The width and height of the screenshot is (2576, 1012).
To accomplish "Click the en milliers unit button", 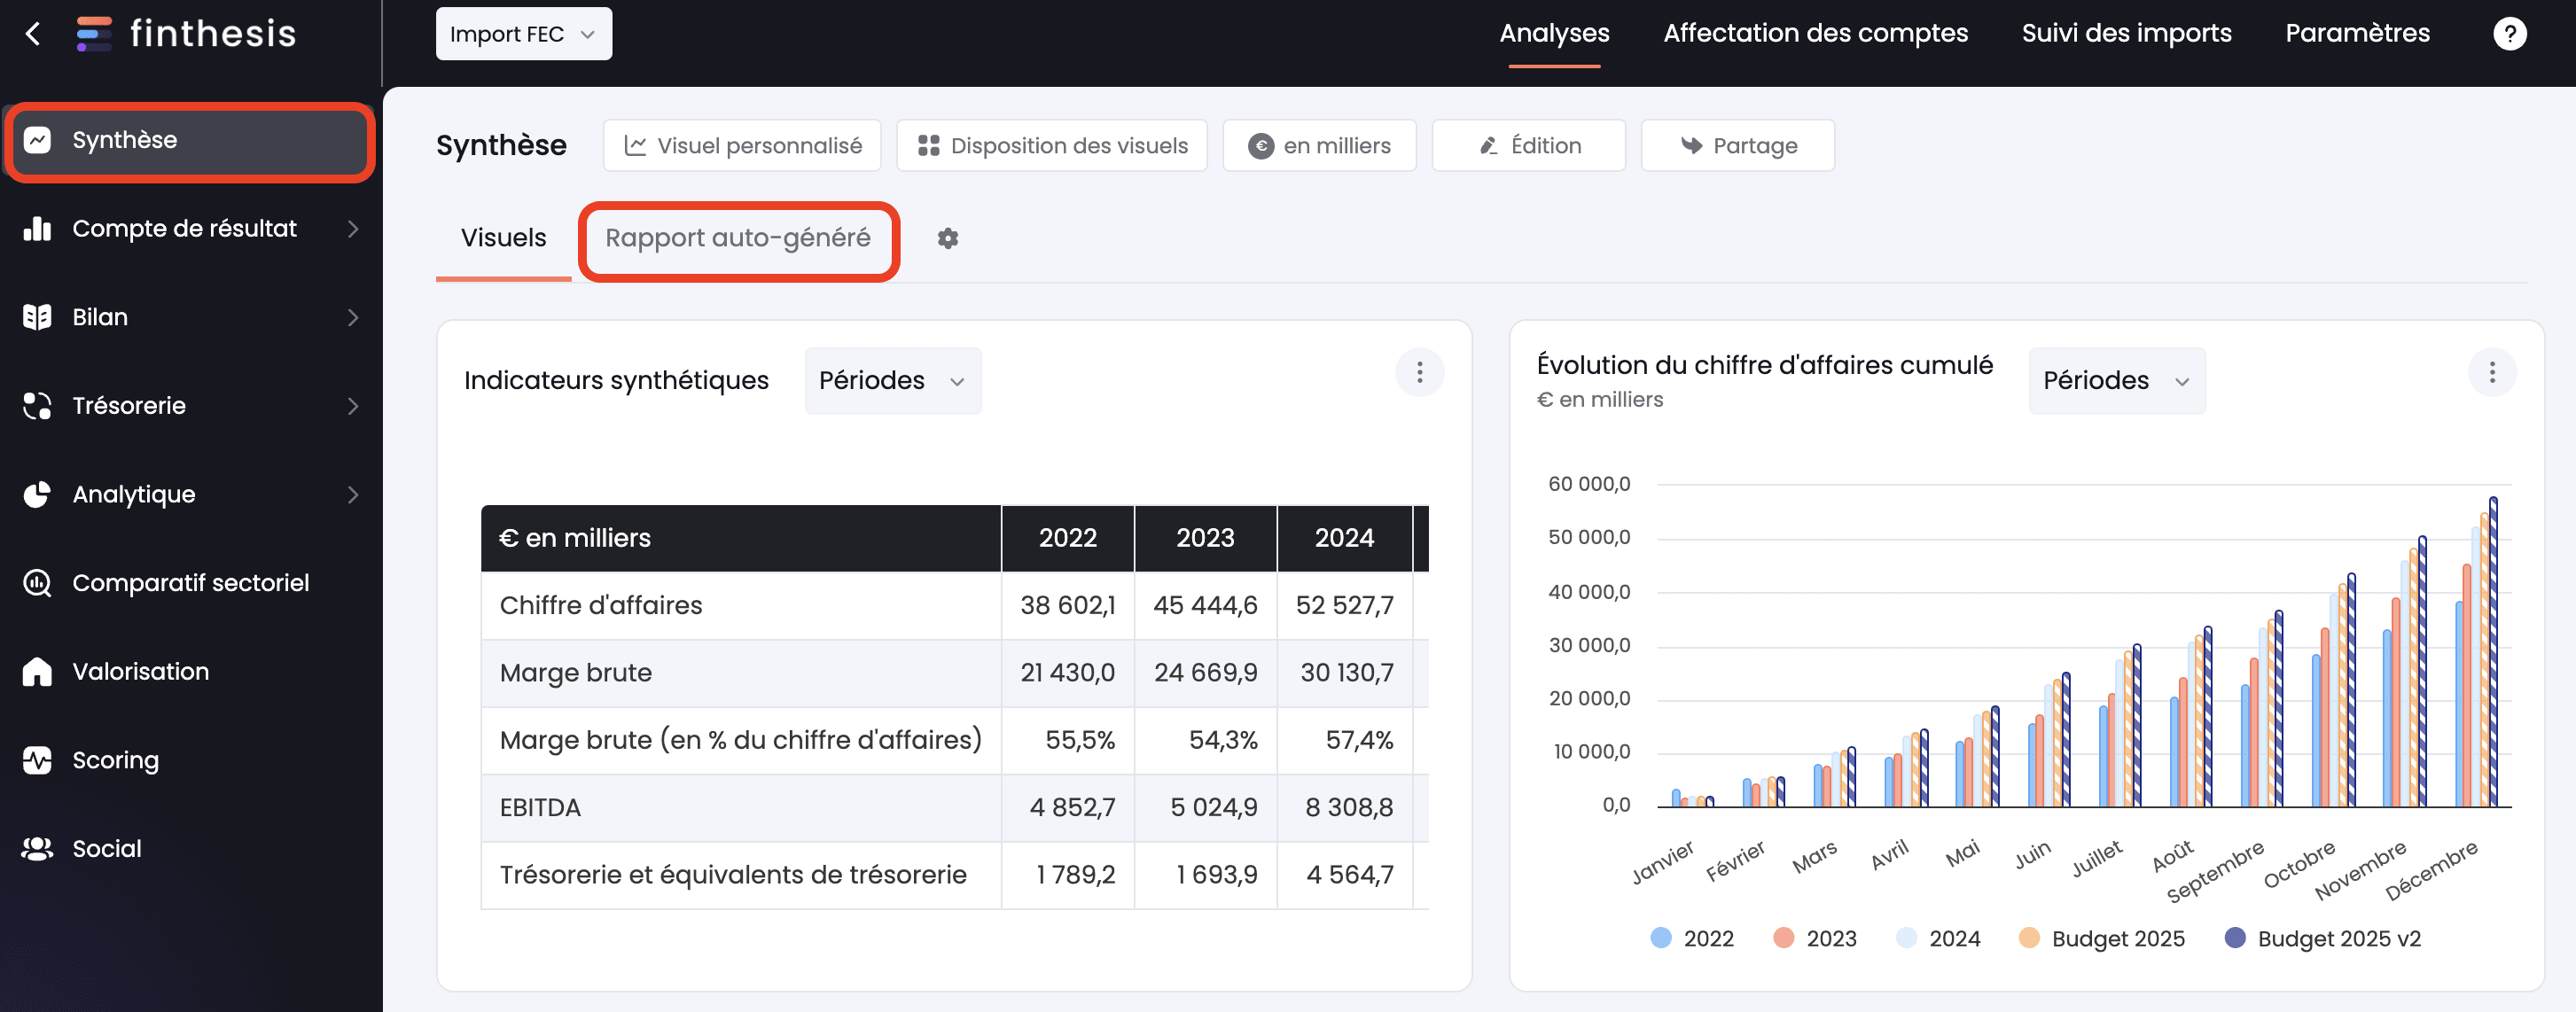I will tap(1319, 146).
